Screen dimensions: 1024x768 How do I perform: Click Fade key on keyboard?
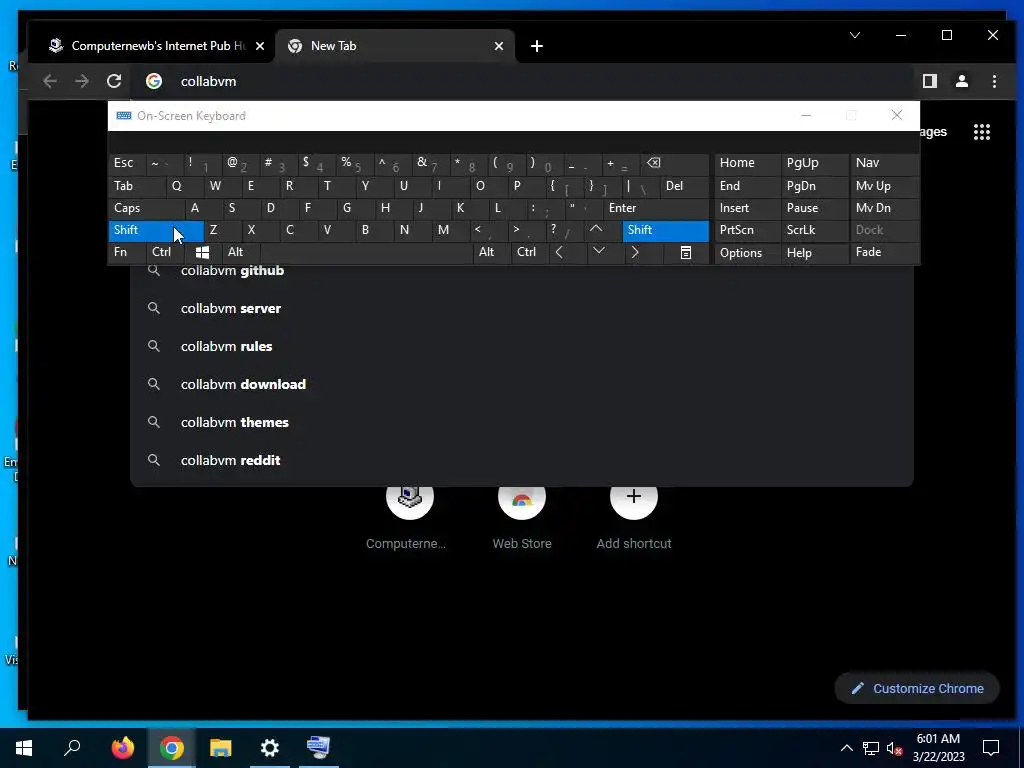[884, 252]
